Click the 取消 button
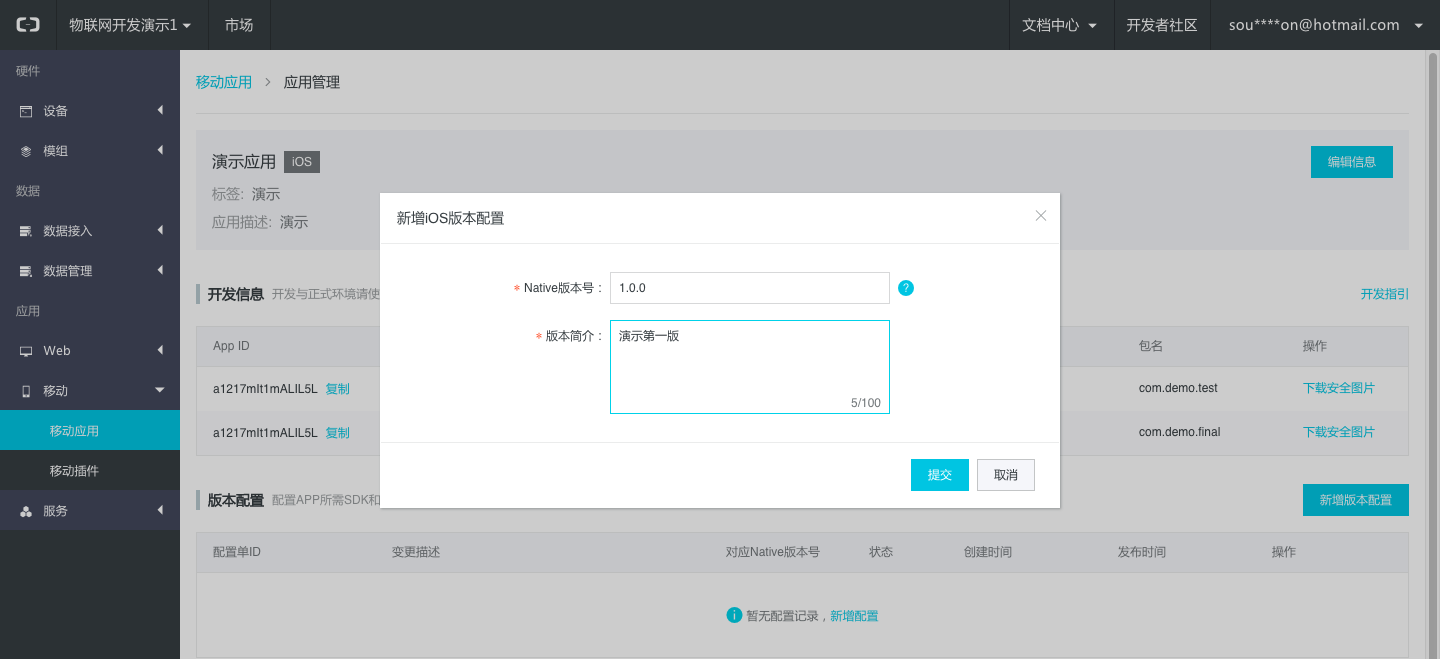Image resolution: width=1440 pixels, height=659 pixels. coord(1005,475)
